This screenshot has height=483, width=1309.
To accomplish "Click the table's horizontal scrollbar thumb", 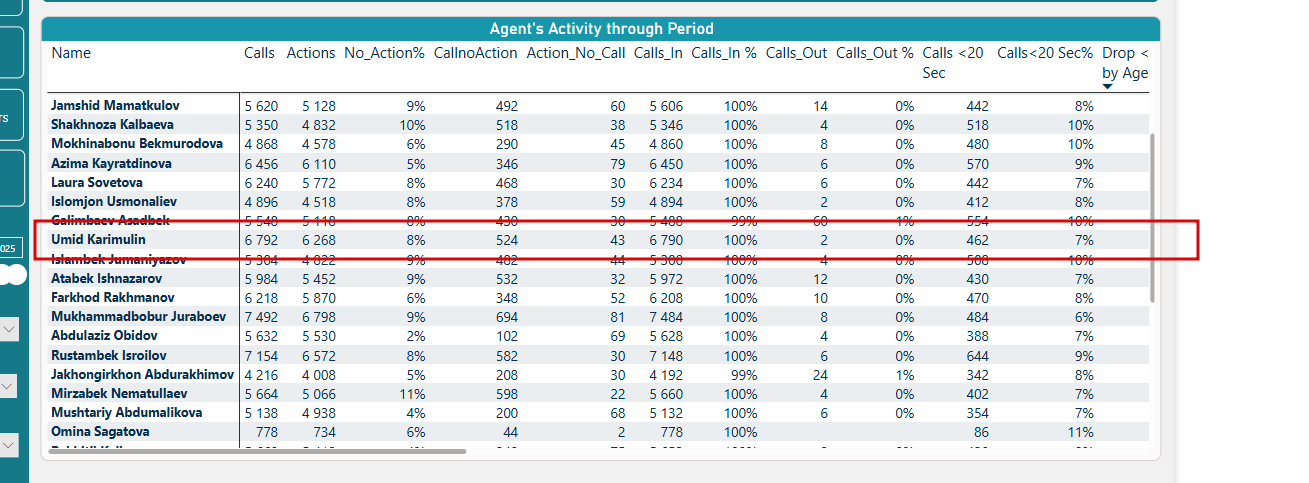I will click(x=256, y=452).
